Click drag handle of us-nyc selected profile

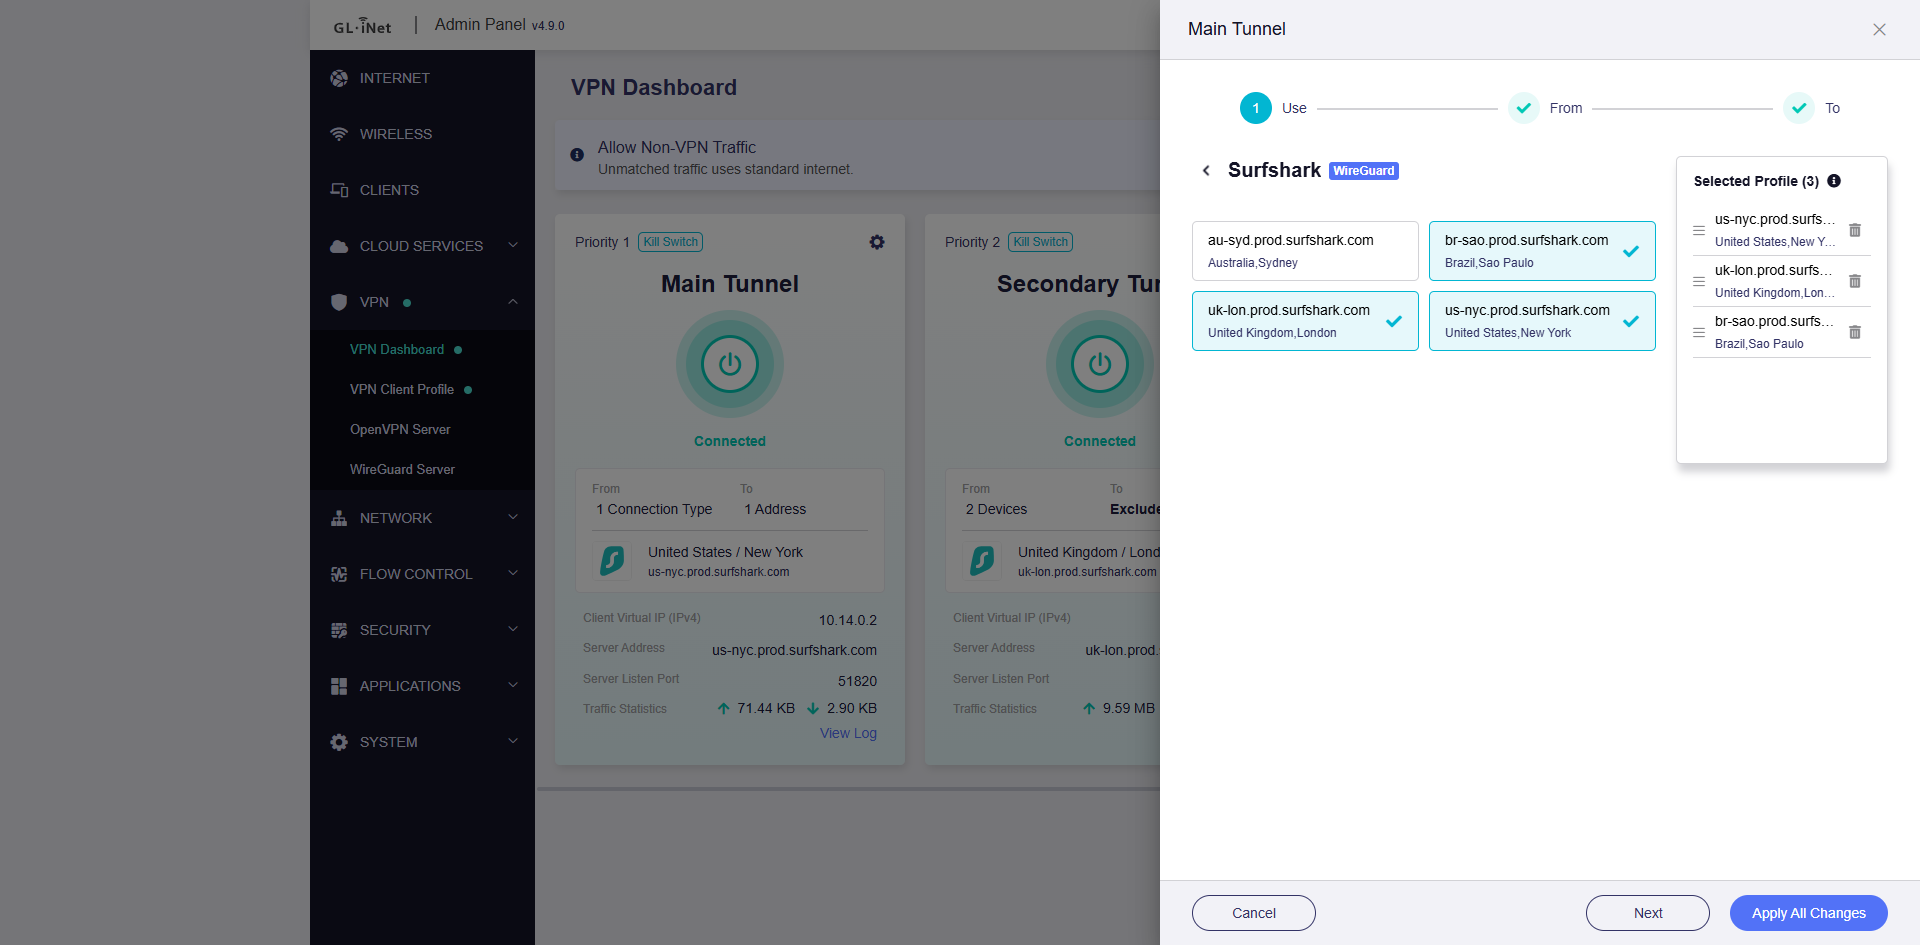(1699, 230)
